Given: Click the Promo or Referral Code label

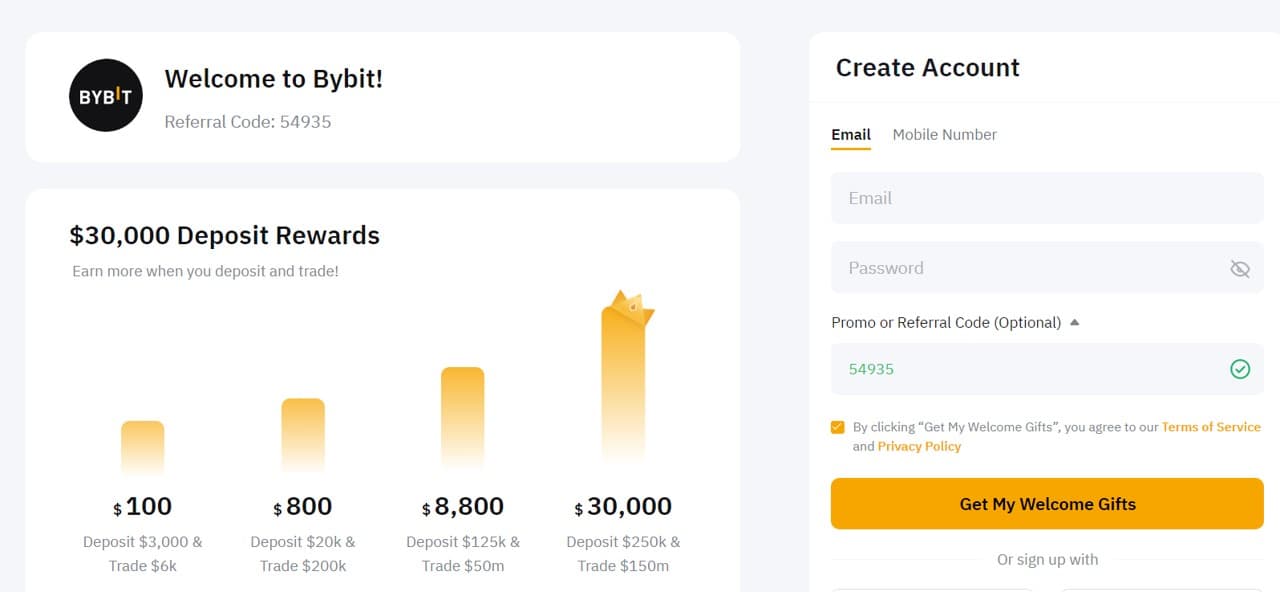Looking at the screenshot, I should pyautogui.click(x=946, y=322).
